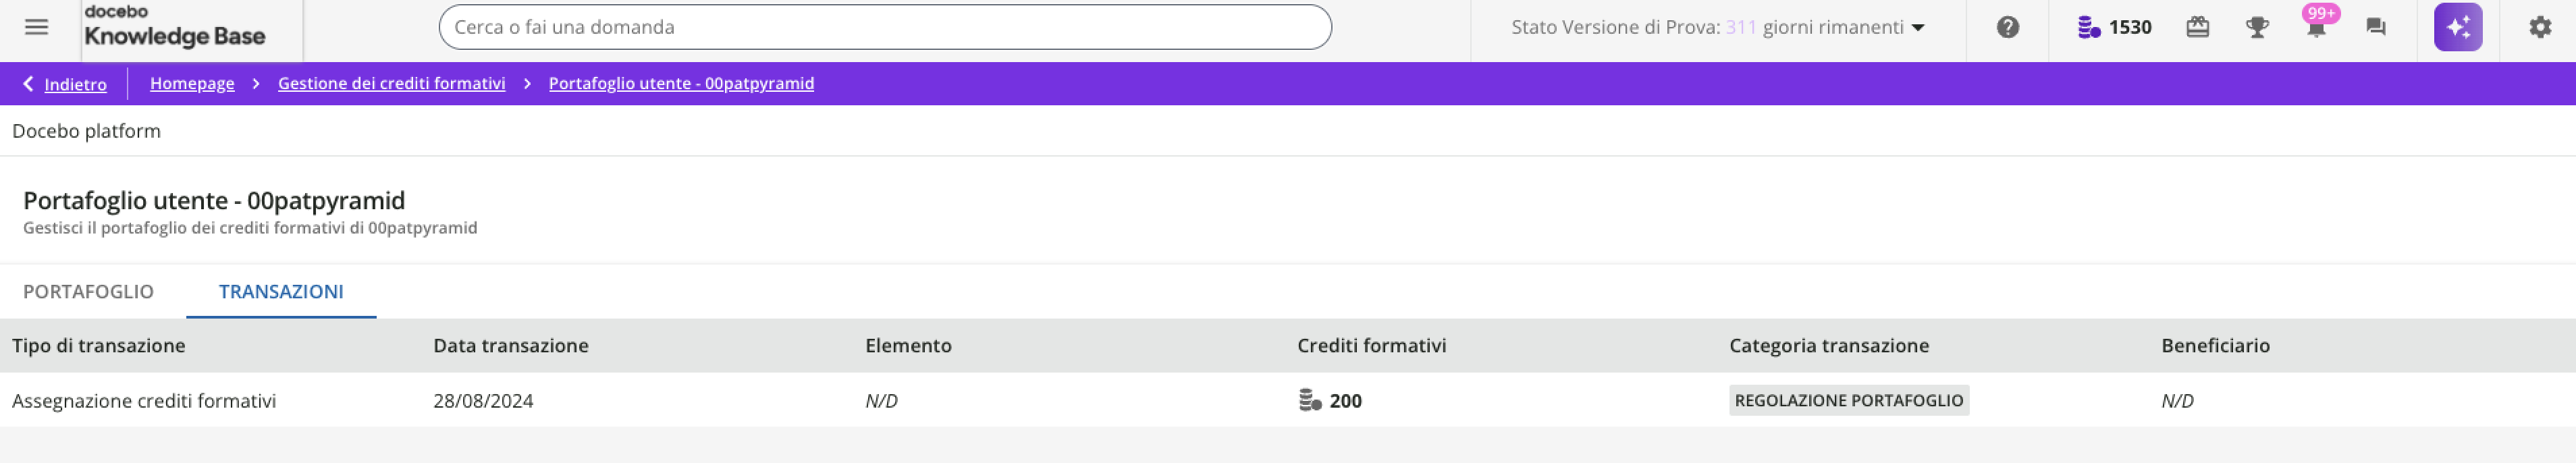Switch to the Portafoglio tab

tap(88, 291)
